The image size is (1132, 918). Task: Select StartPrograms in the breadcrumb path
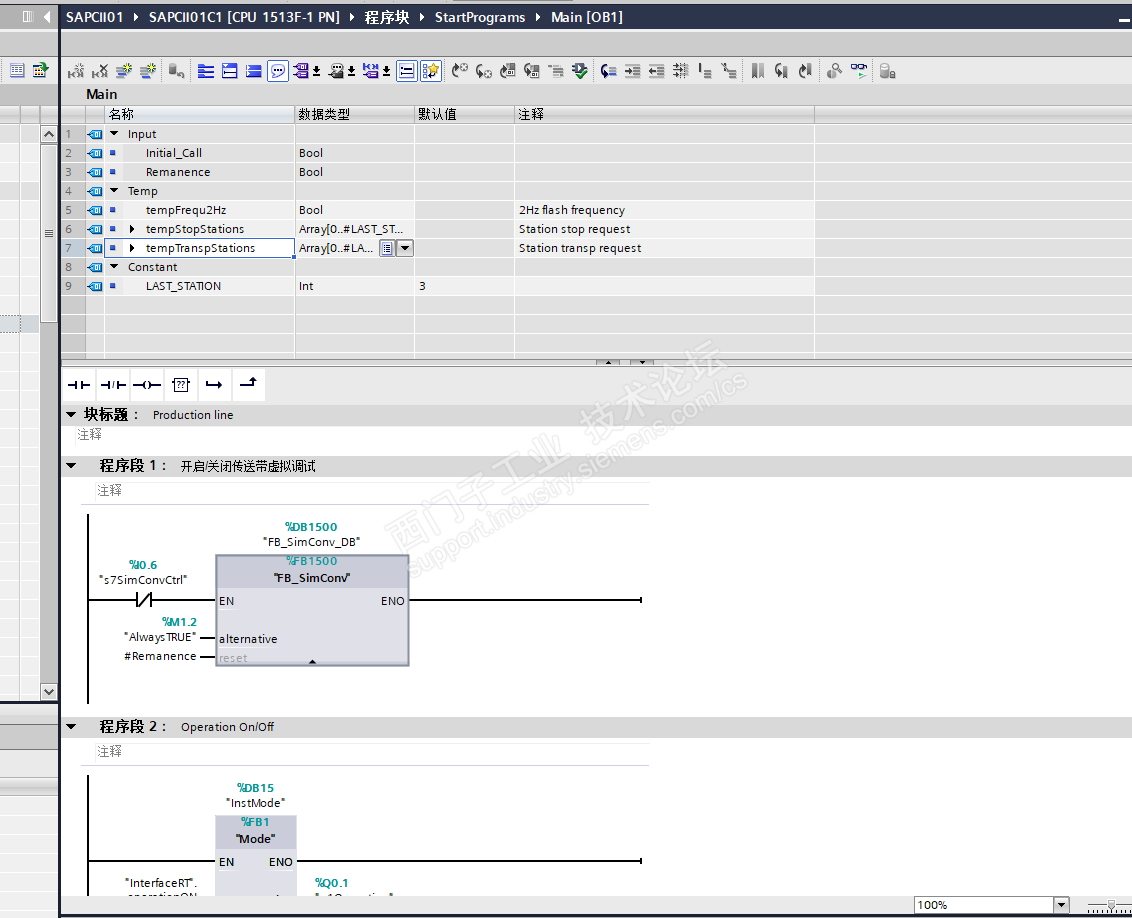coord(480,17)
